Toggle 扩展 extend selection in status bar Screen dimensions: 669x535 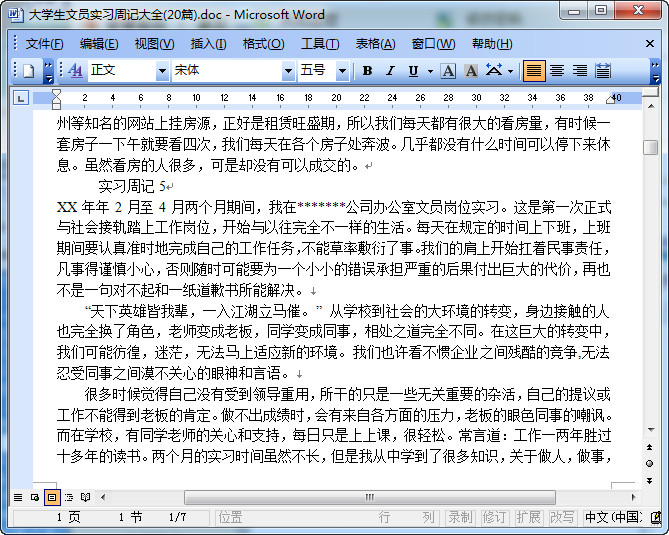[x=528, y=518]
